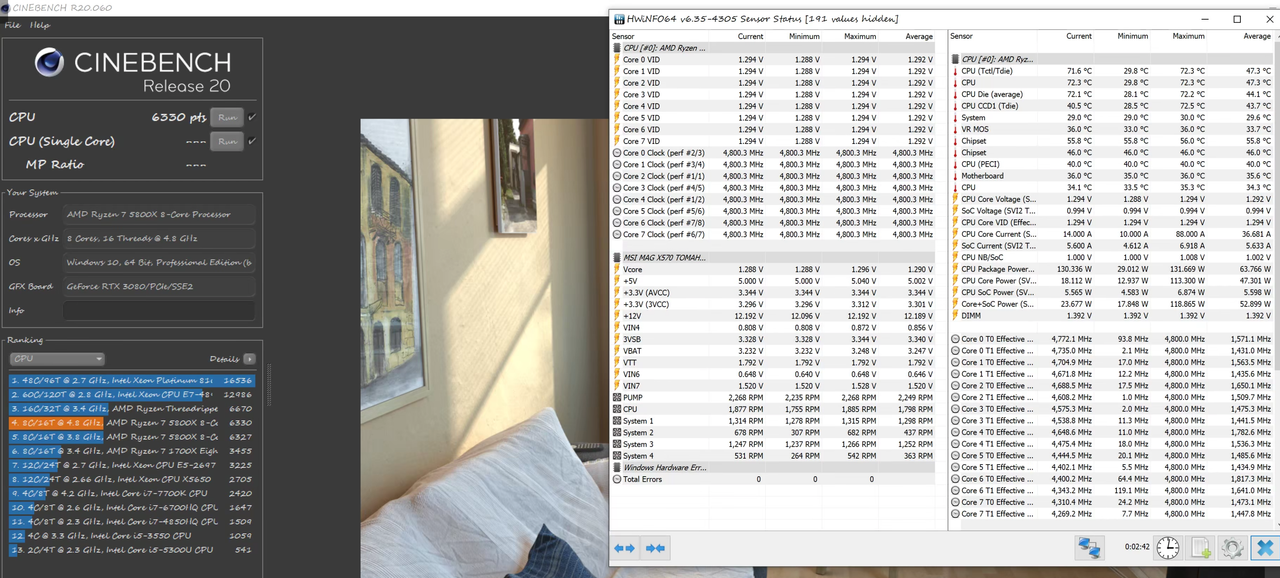
Task: Run the CPU multi-core benchmark
Action: pos(227,117)
